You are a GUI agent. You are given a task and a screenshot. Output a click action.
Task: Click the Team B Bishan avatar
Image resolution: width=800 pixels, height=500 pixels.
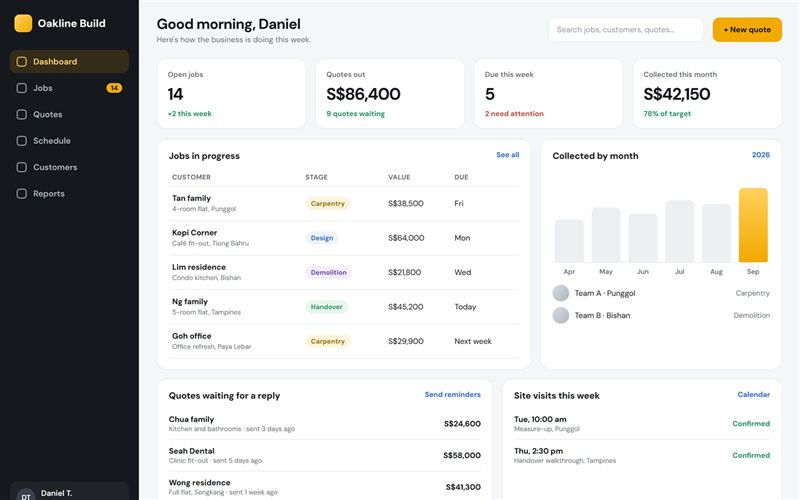tap(561, 315)
